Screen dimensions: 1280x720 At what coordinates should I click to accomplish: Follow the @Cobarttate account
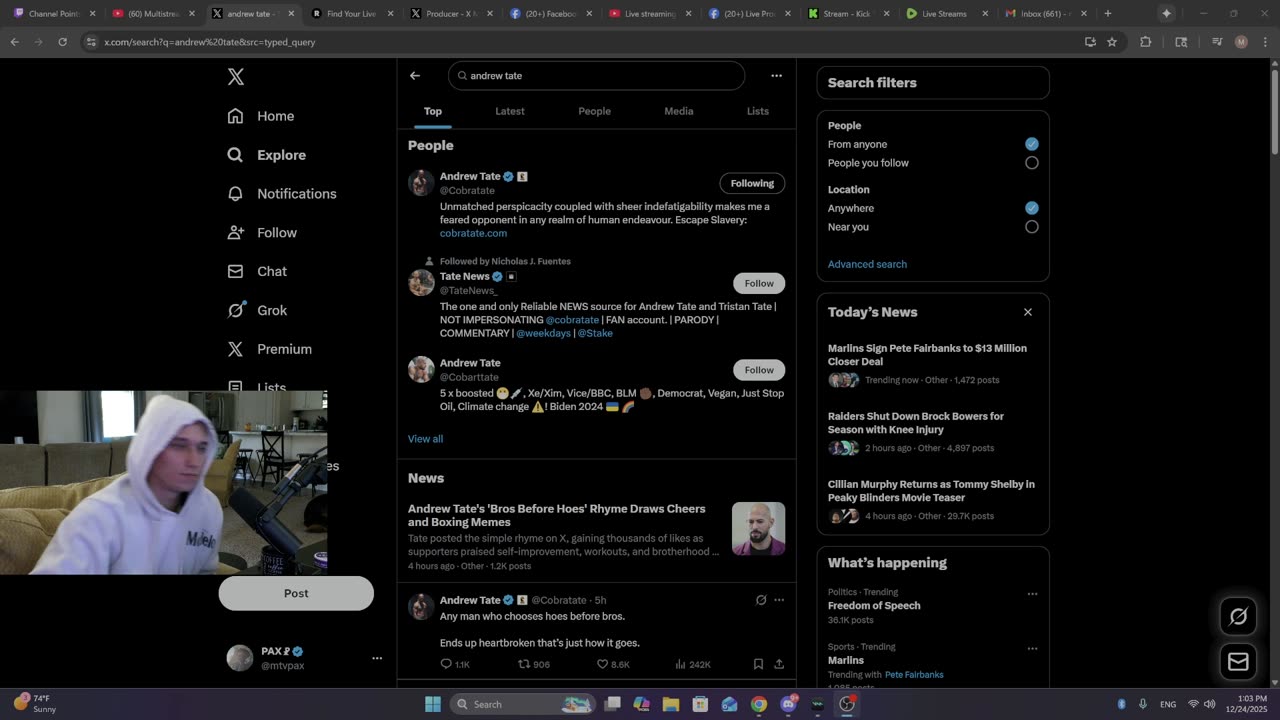click(759, 370)
